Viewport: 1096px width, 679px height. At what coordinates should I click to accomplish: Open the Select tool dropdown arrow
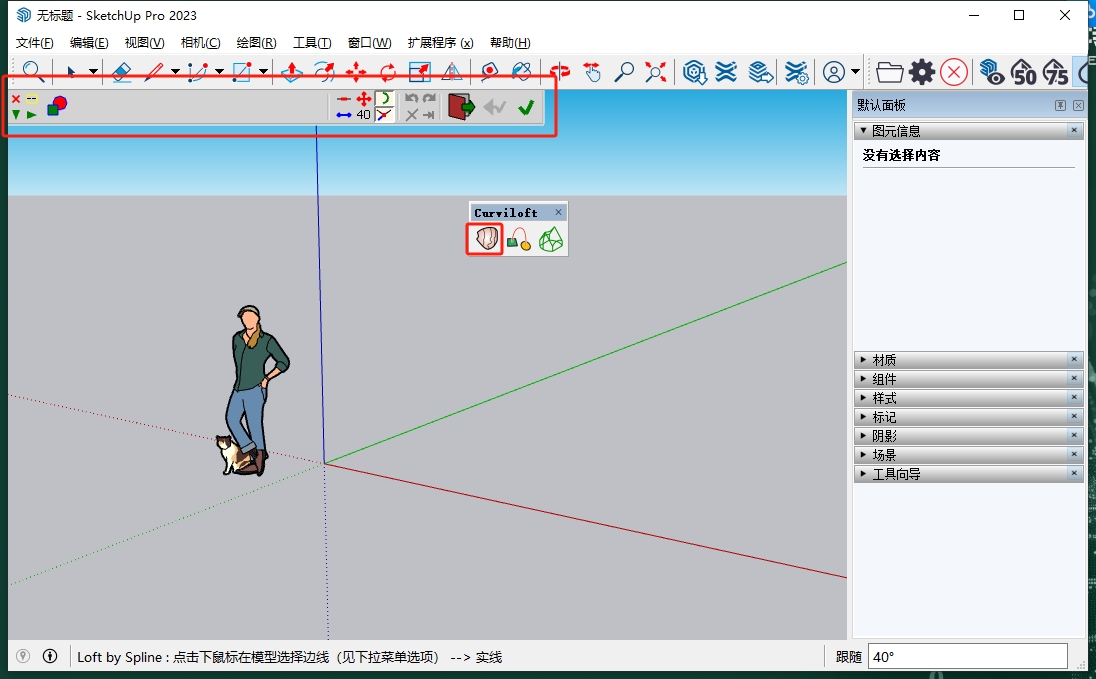[93, 72]
